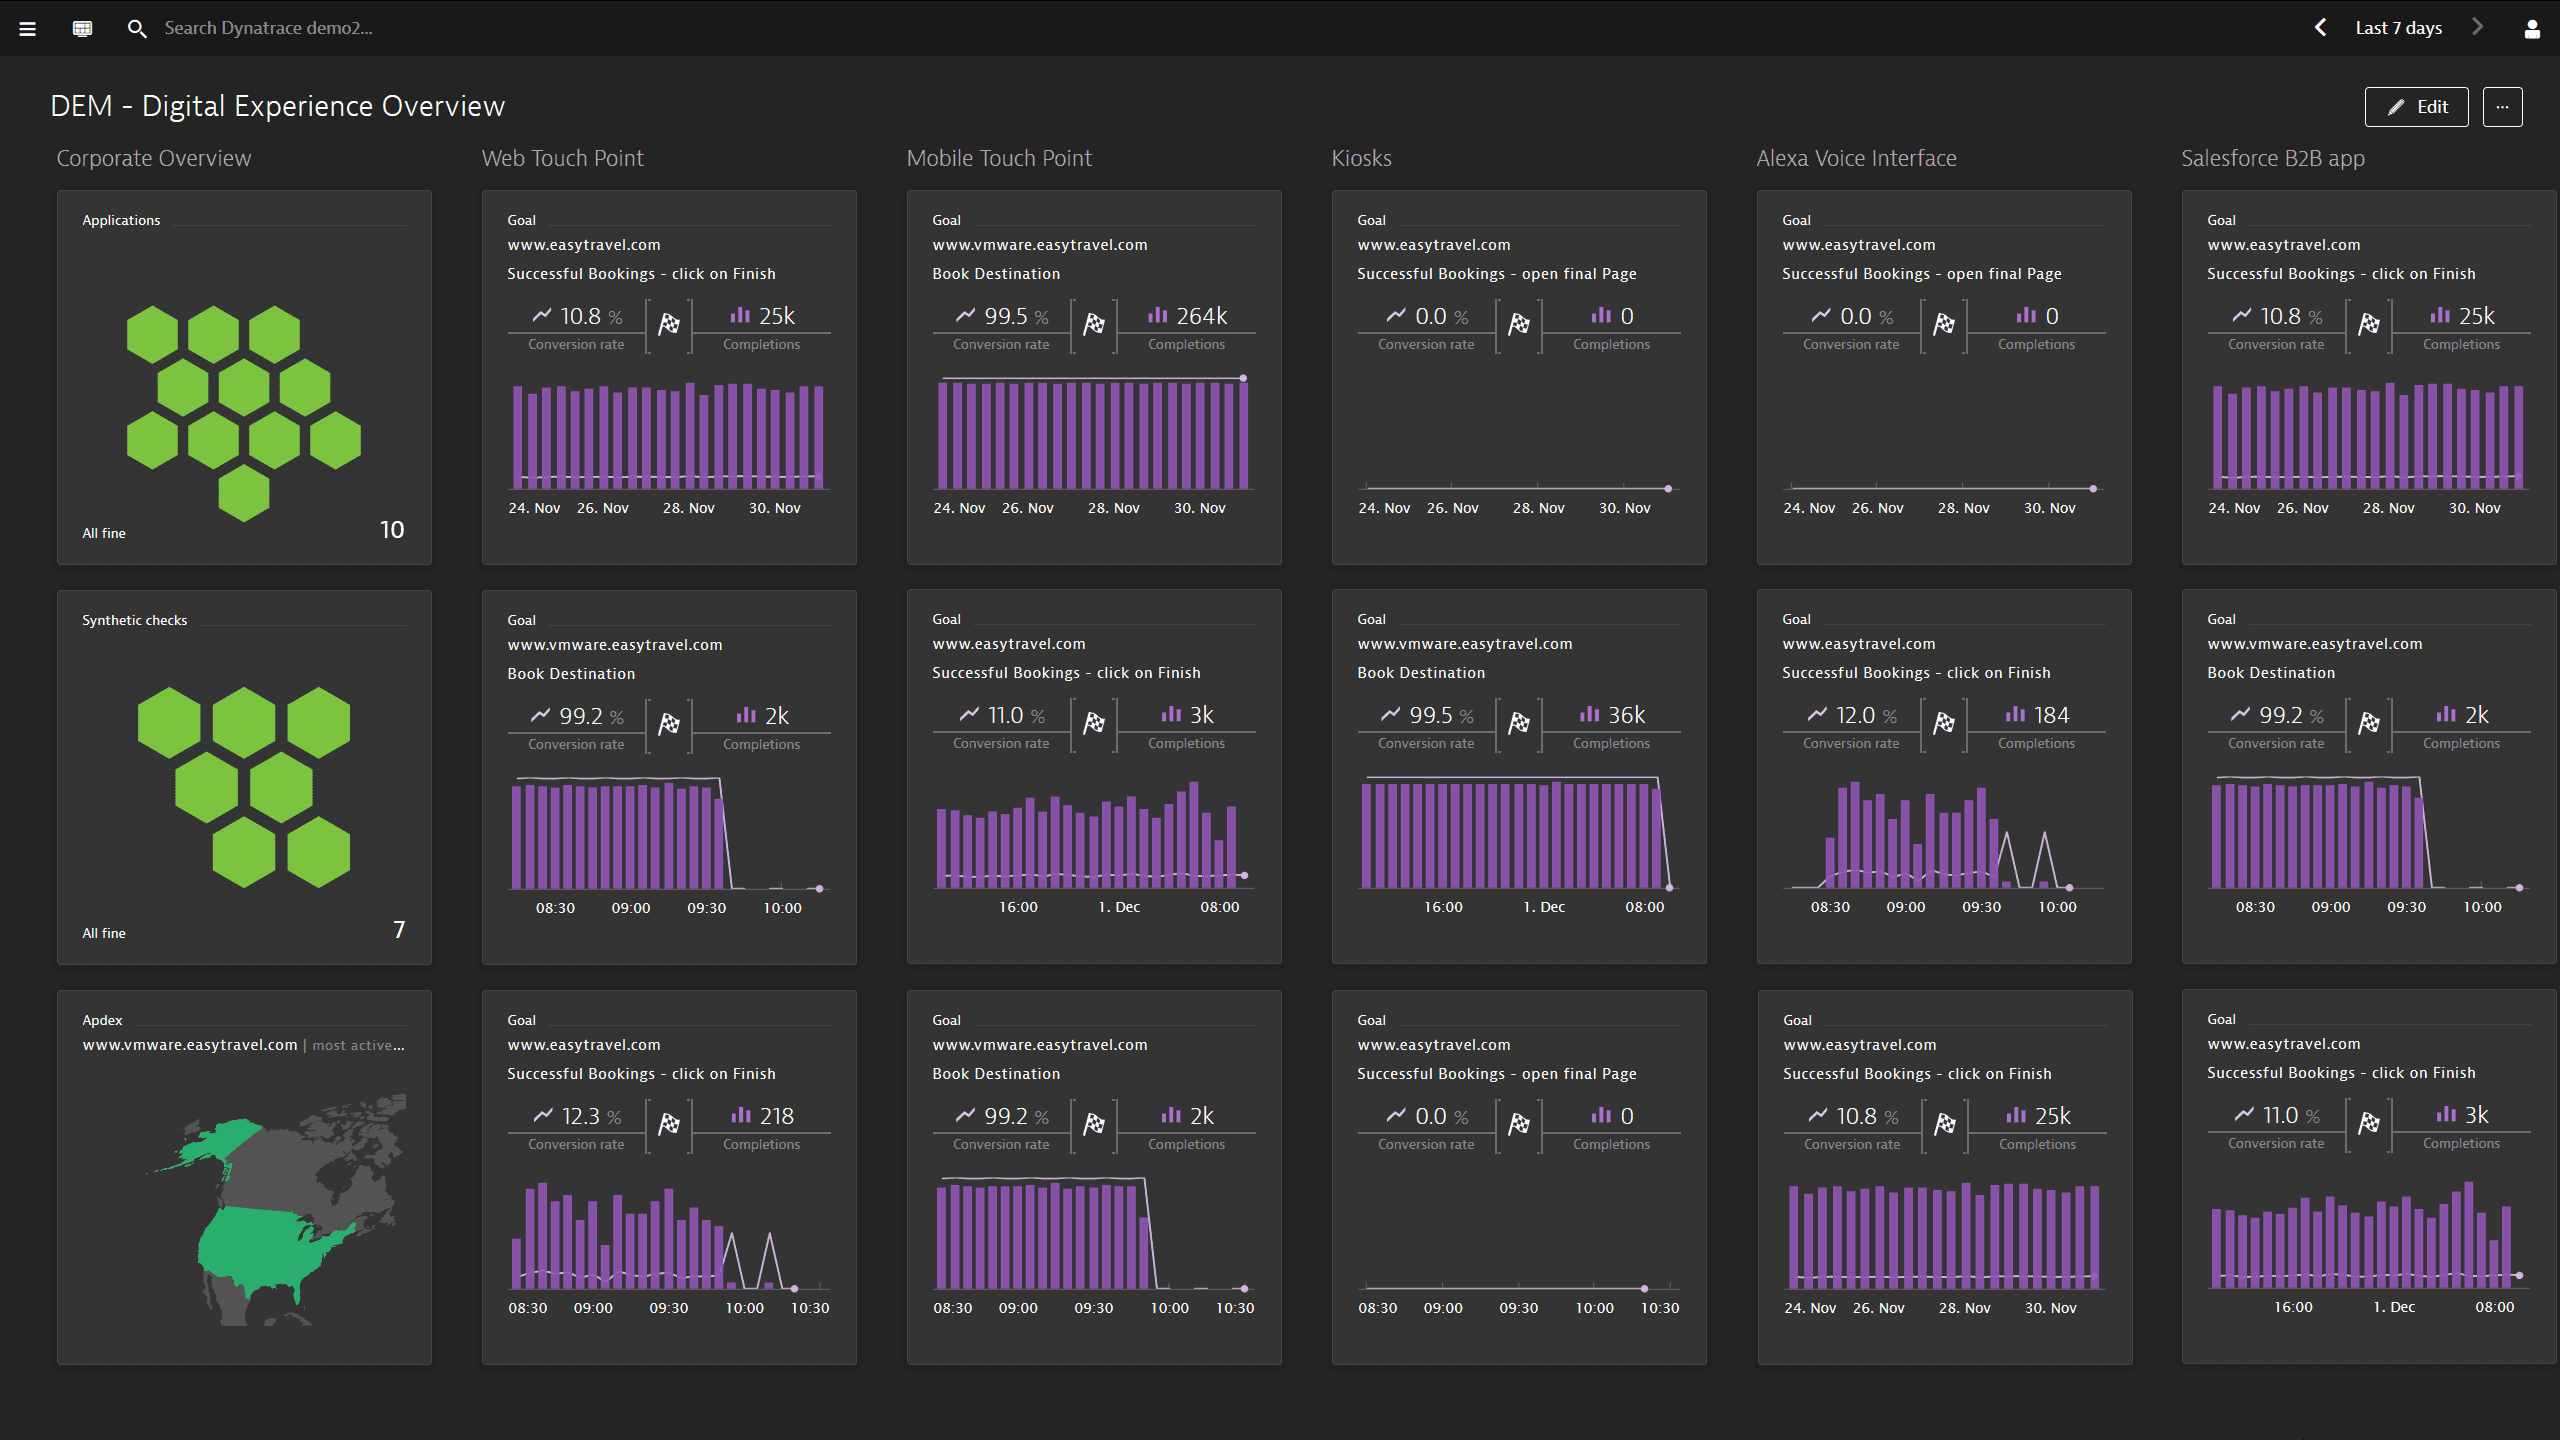Viewport: 2560px width, 1440px height.
Task: Go to next timeframe with right chevron
Action: [x=2478, y=27]
